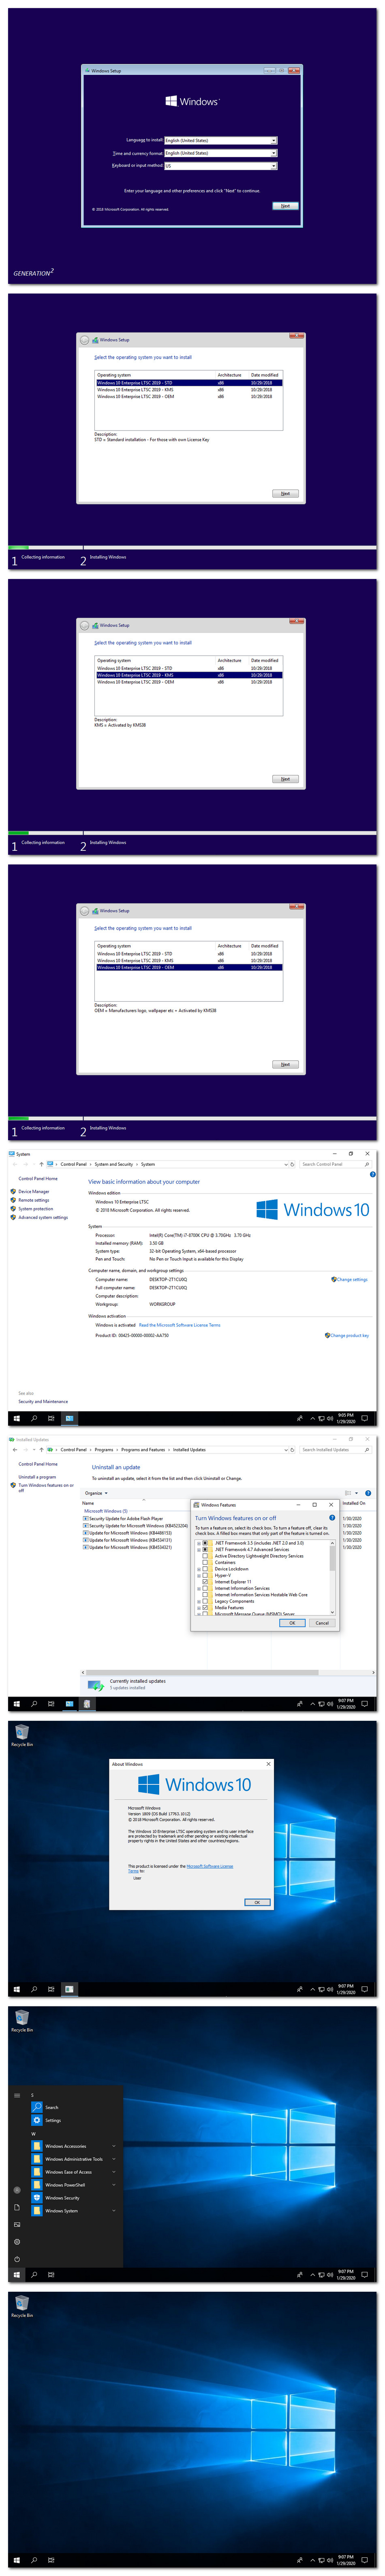This screenshot has width=385, height=2576.
Task: Click Next on the language selection setup screen
Action: click(285, 206)
